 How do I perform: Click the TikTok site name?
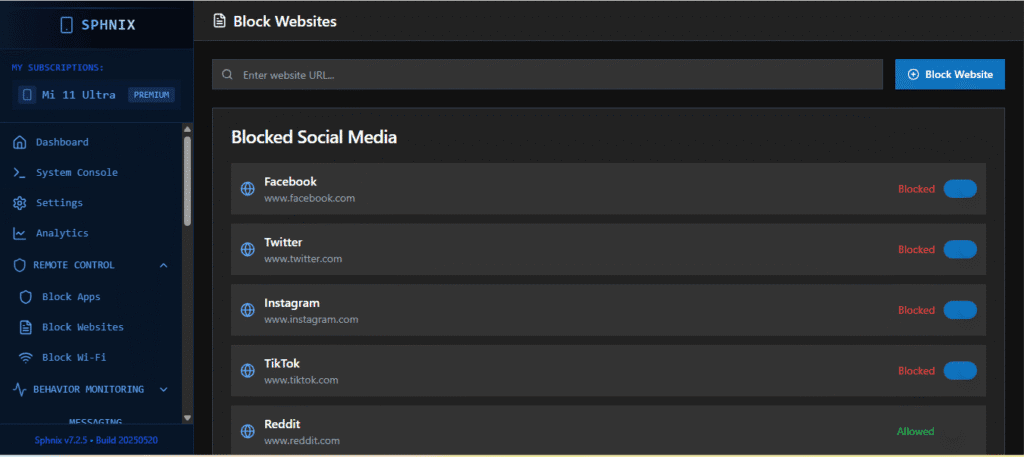pyautogui.click(x=282, y=364)
